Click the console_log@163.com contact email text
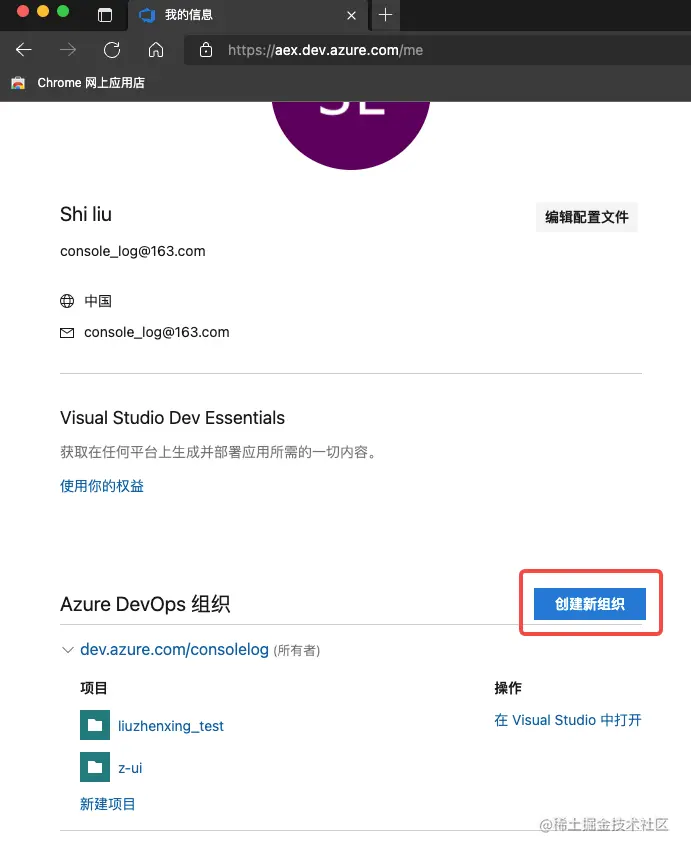This screenshot has width=691, height=855. pos(157,332)
